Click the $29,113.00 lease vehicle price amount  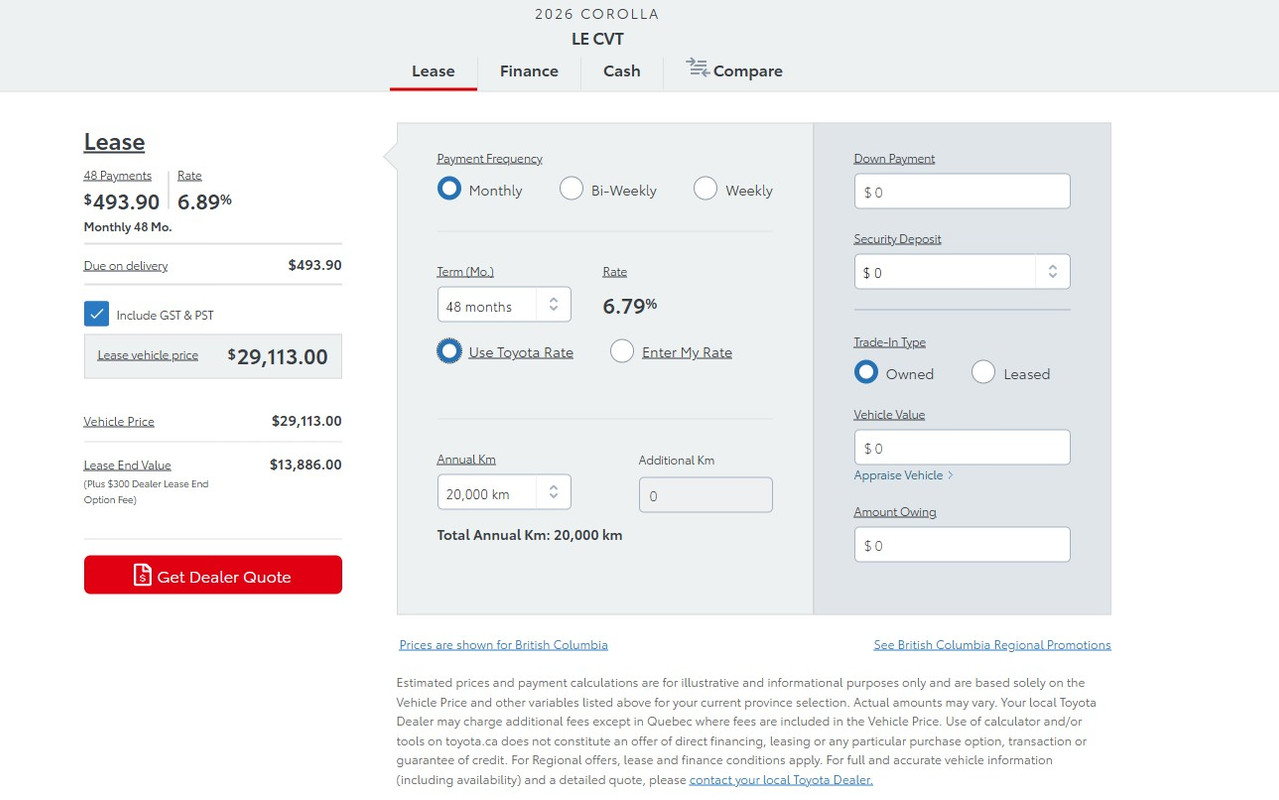tap(278, 356)
